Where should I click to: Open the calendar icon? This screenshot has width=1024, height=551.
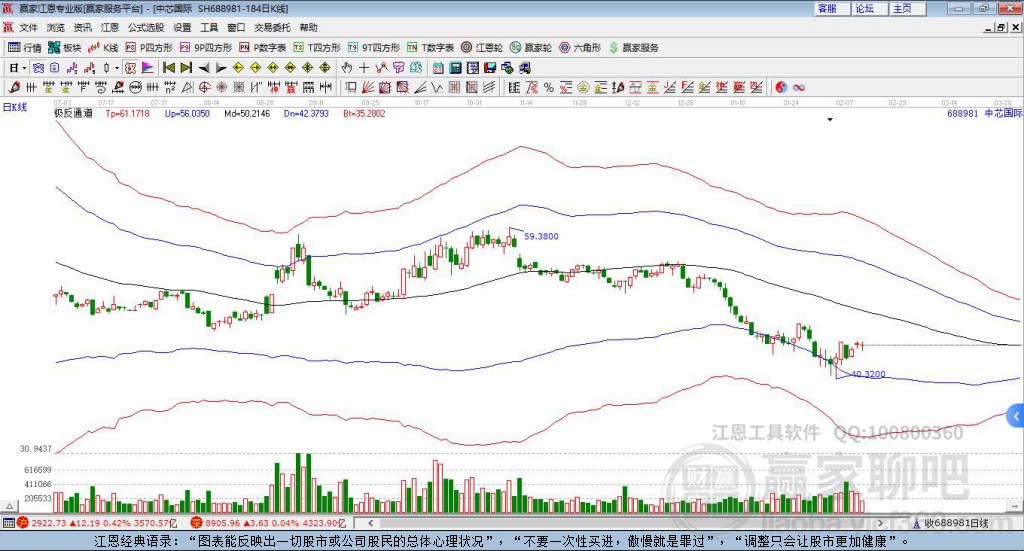click(x=438, y=68)
